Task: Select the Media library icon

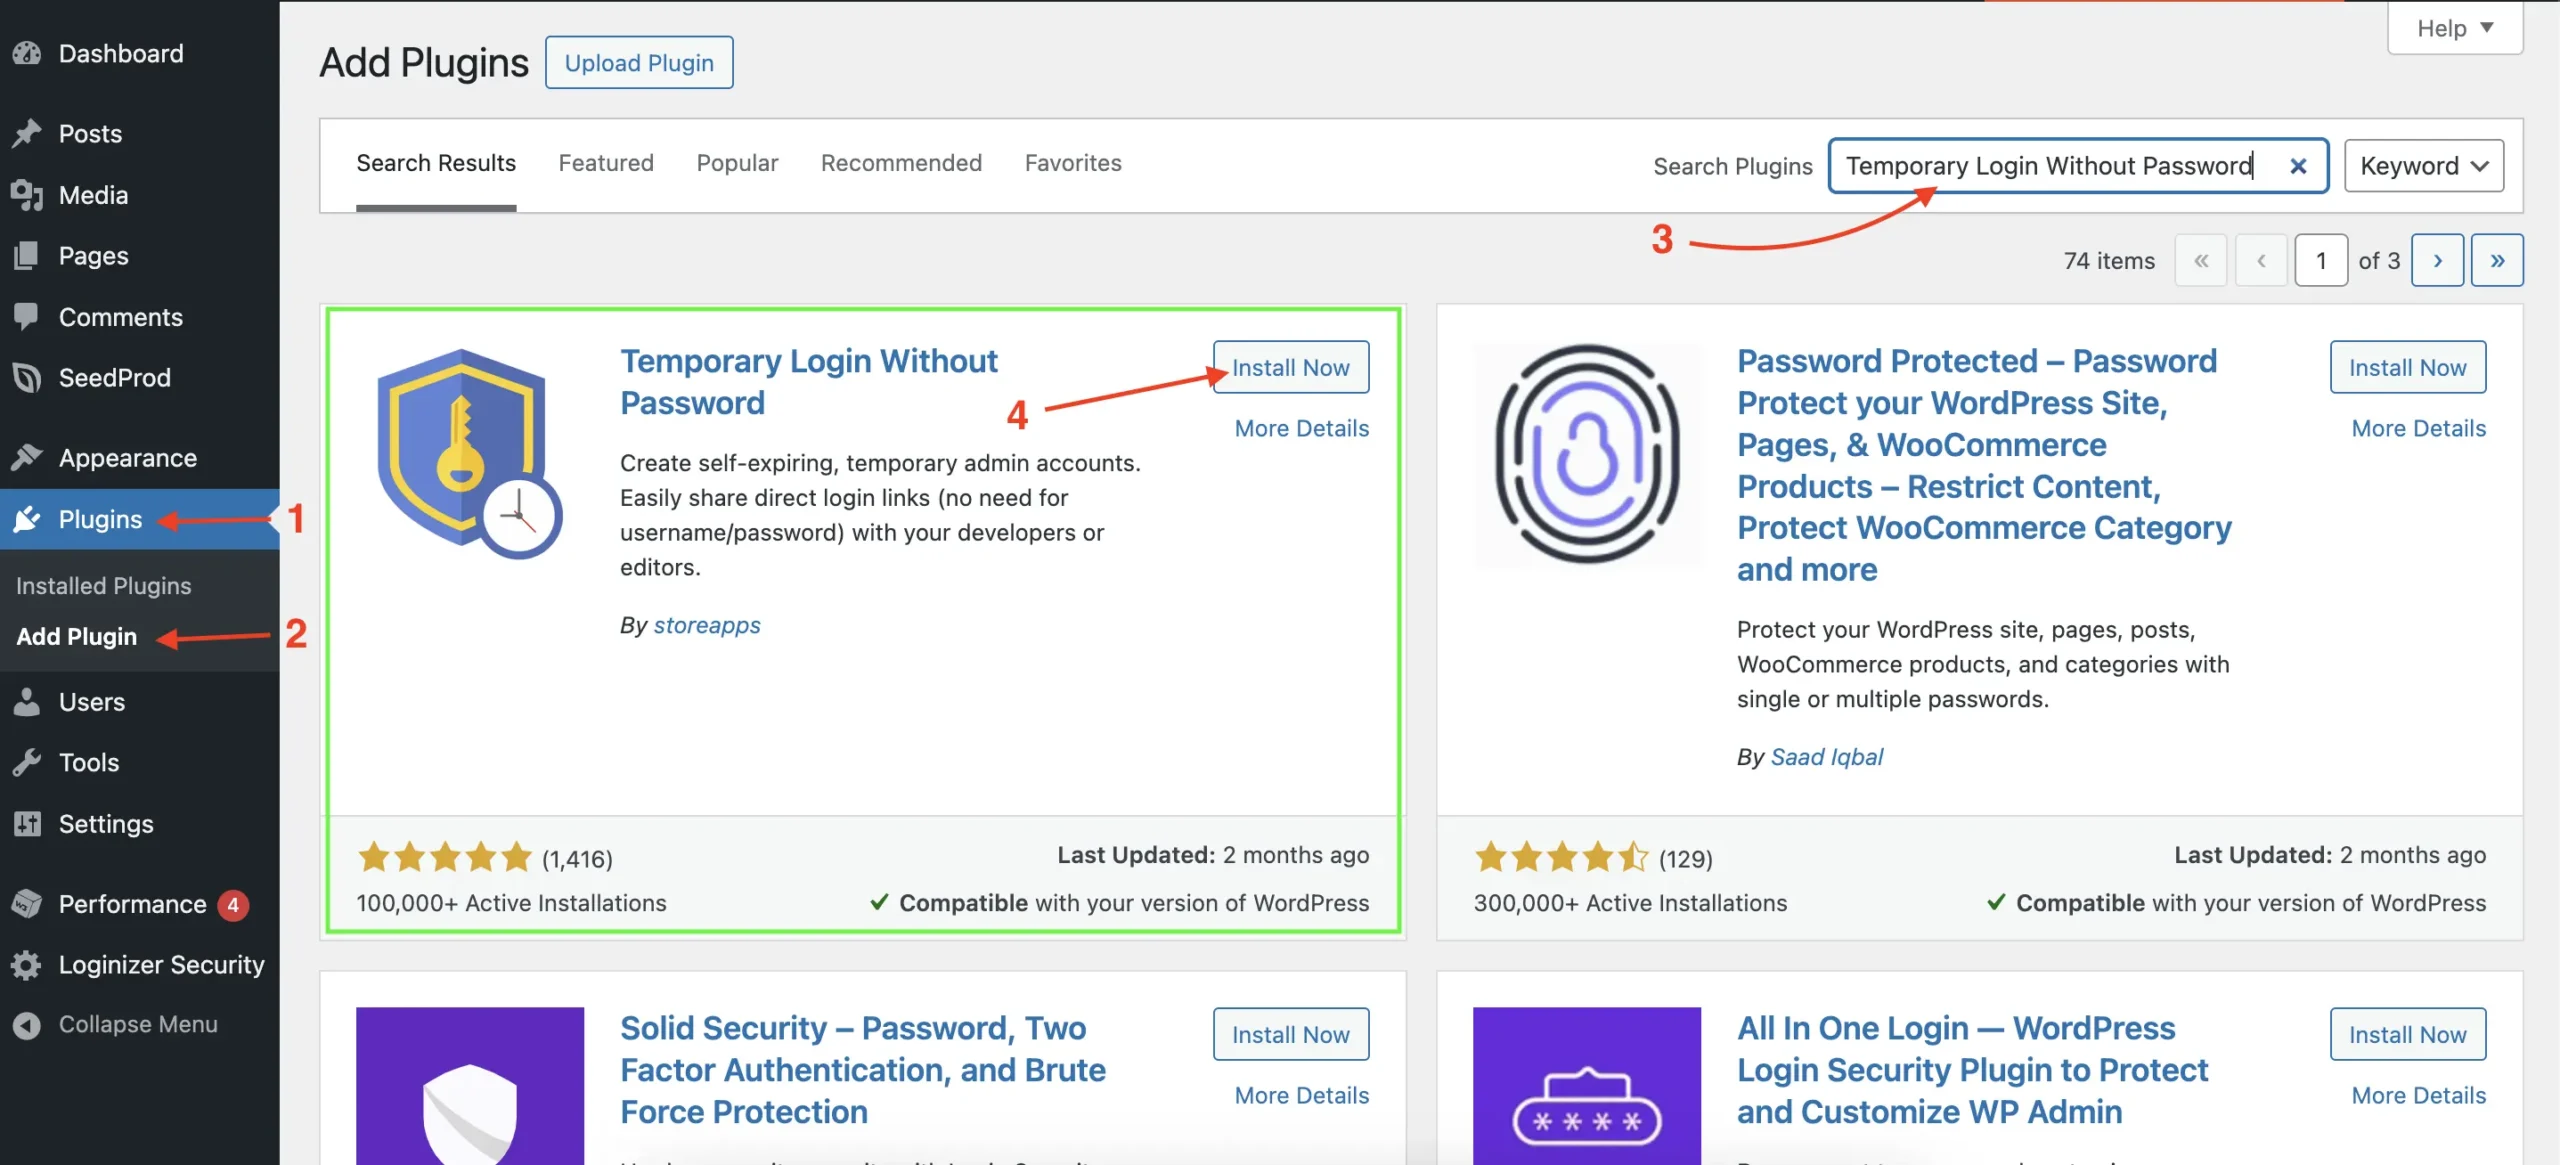Action: pyautogui.click(x=28, y=195)
